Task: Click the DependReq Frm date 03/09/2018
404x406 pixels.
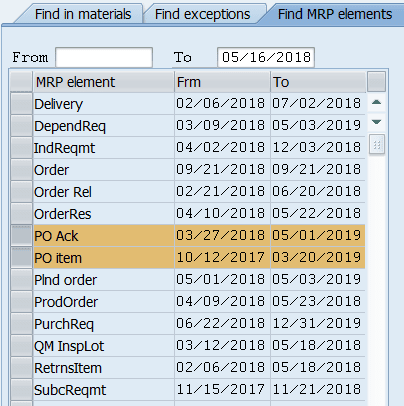Action: [x=221, y=125]
